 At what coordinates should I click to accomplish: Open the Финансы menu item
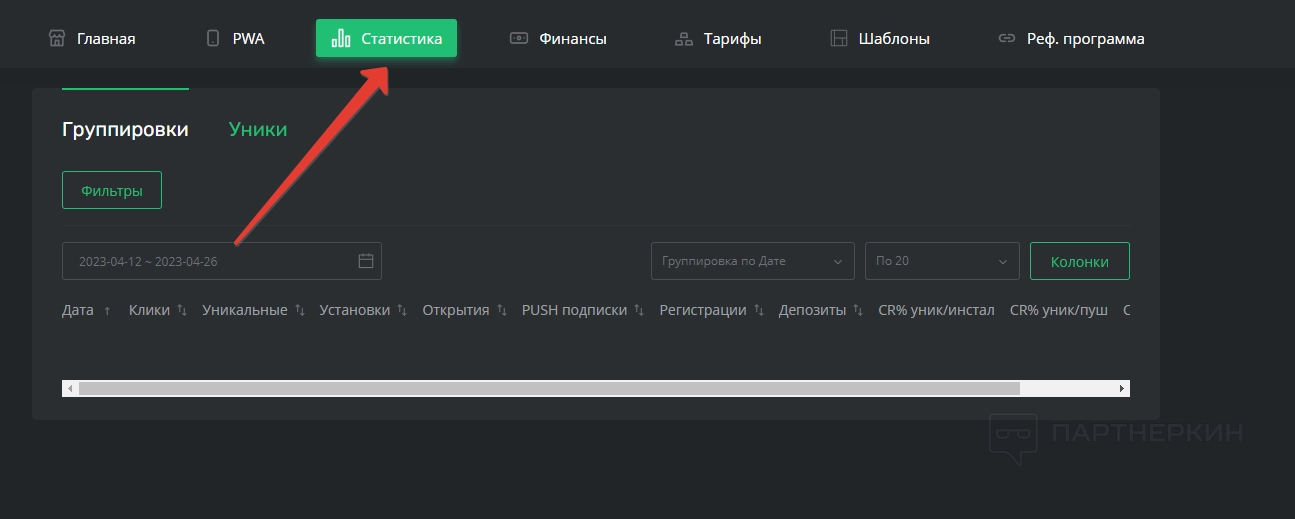[559, 39]
